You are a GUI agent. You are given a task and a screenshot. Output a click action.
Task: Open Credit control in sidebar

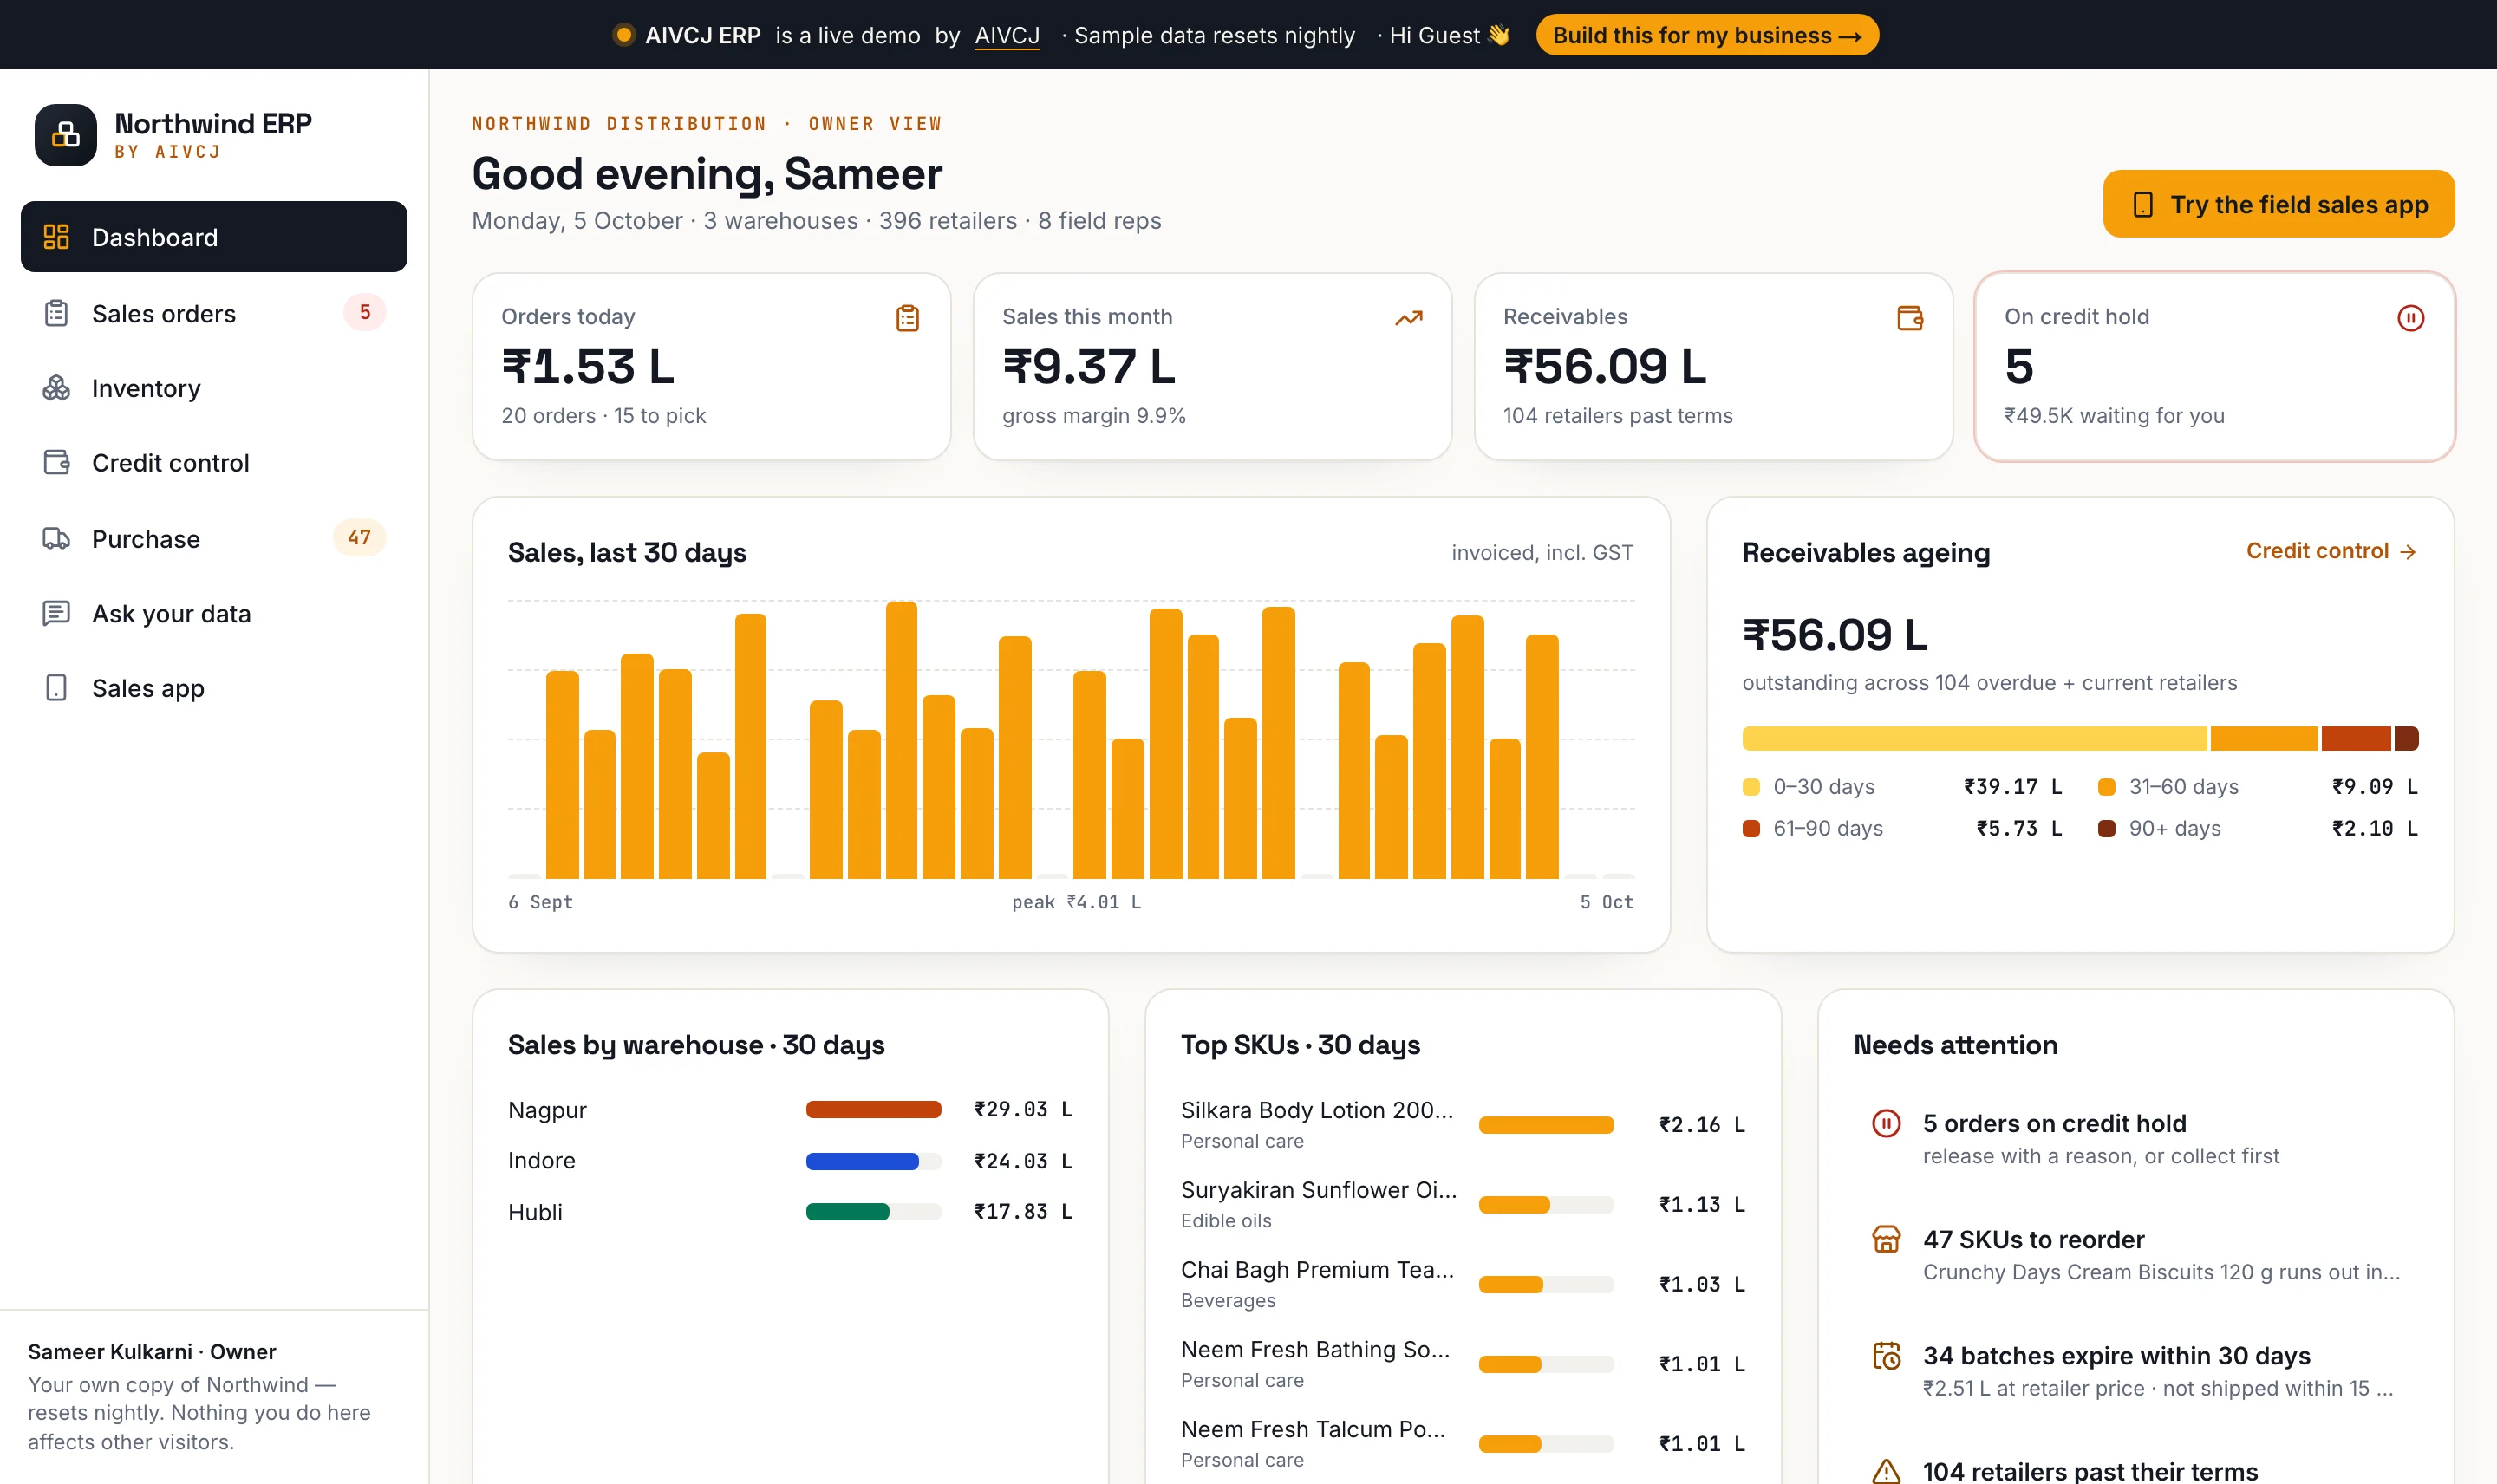pos(214,463)
